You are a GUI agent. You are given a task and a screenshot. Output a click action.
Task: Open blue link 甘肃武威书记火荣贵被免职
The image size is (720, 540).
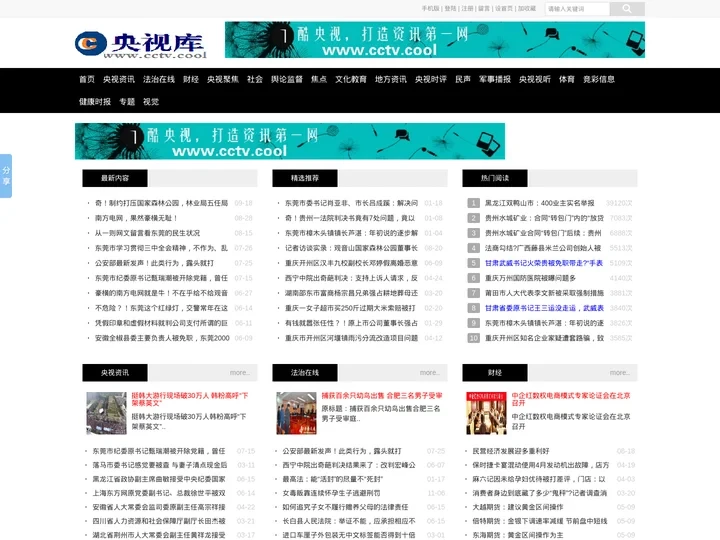pos(544,263)
